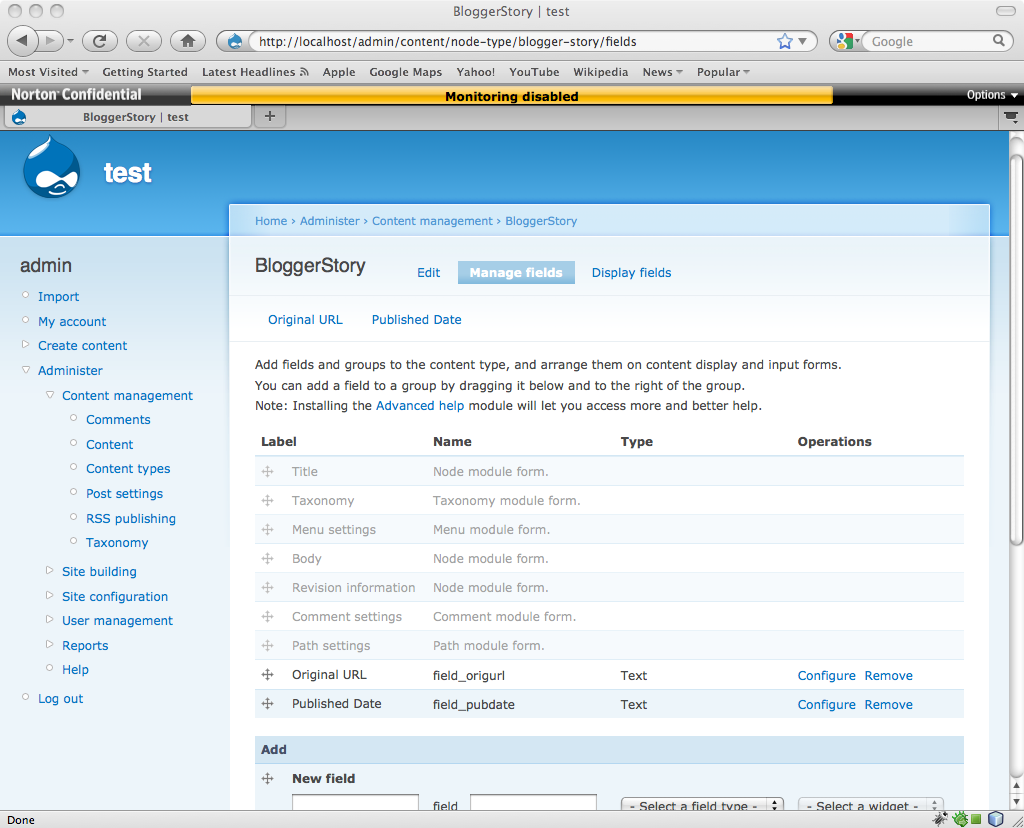Open the Select a field type dropdown
1024x828 pixels.
702,806
